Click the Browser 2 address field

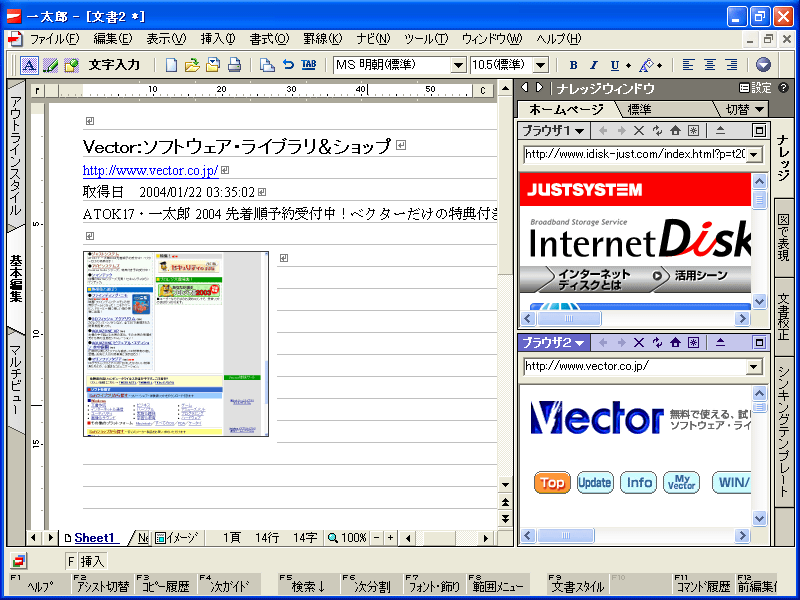click(635, 366)
